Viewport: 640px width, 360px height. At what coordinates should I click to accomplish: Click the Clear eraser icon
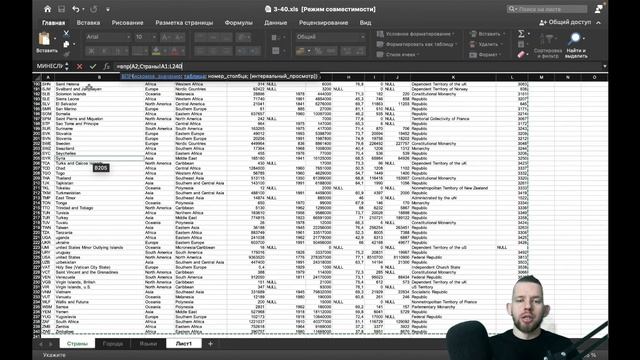coord(521,54)
